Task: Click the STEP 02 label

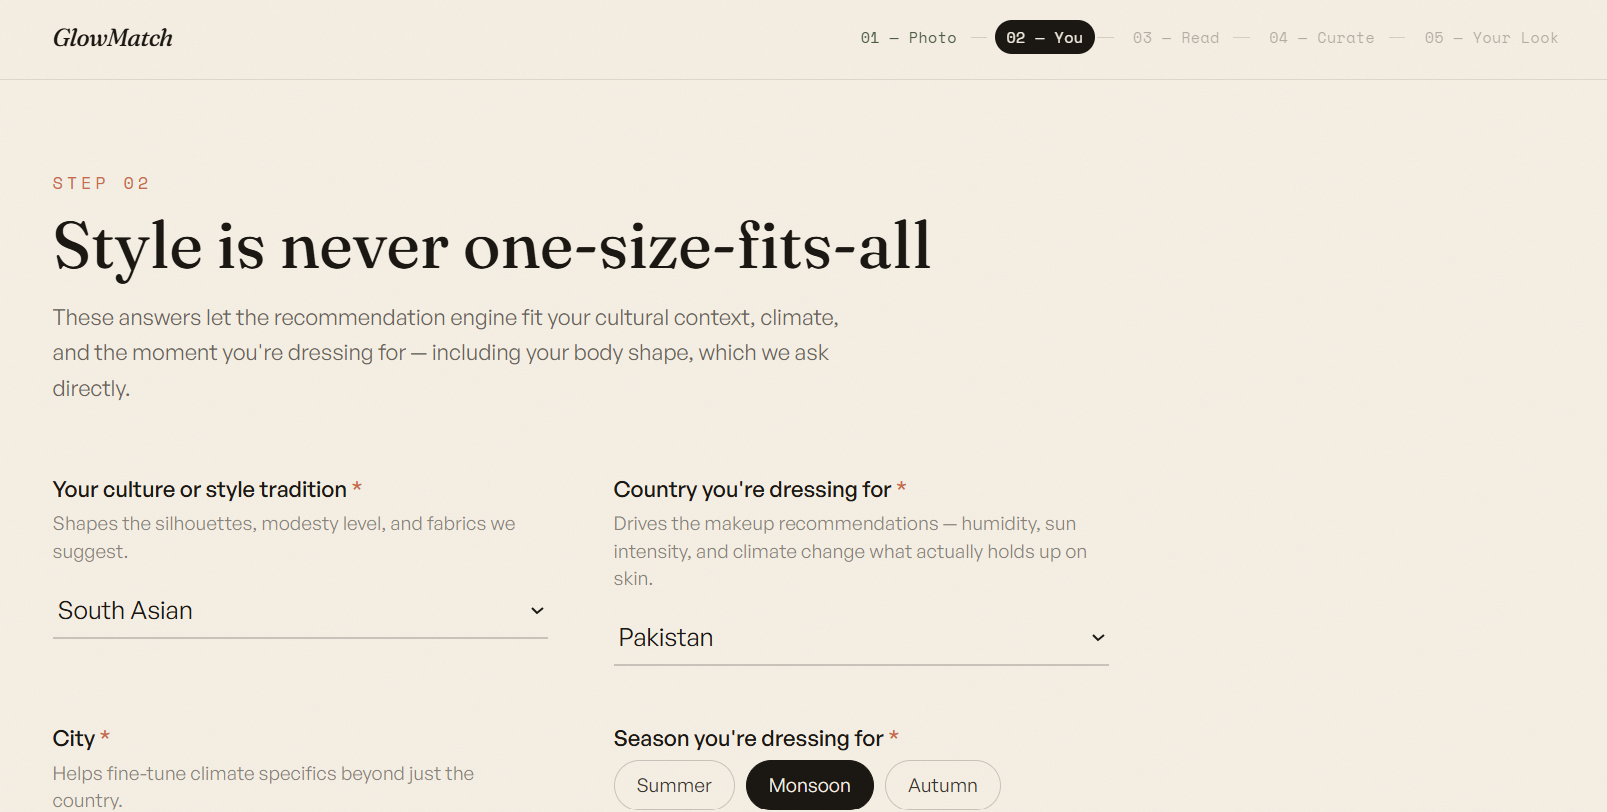Action: (101, 184)
